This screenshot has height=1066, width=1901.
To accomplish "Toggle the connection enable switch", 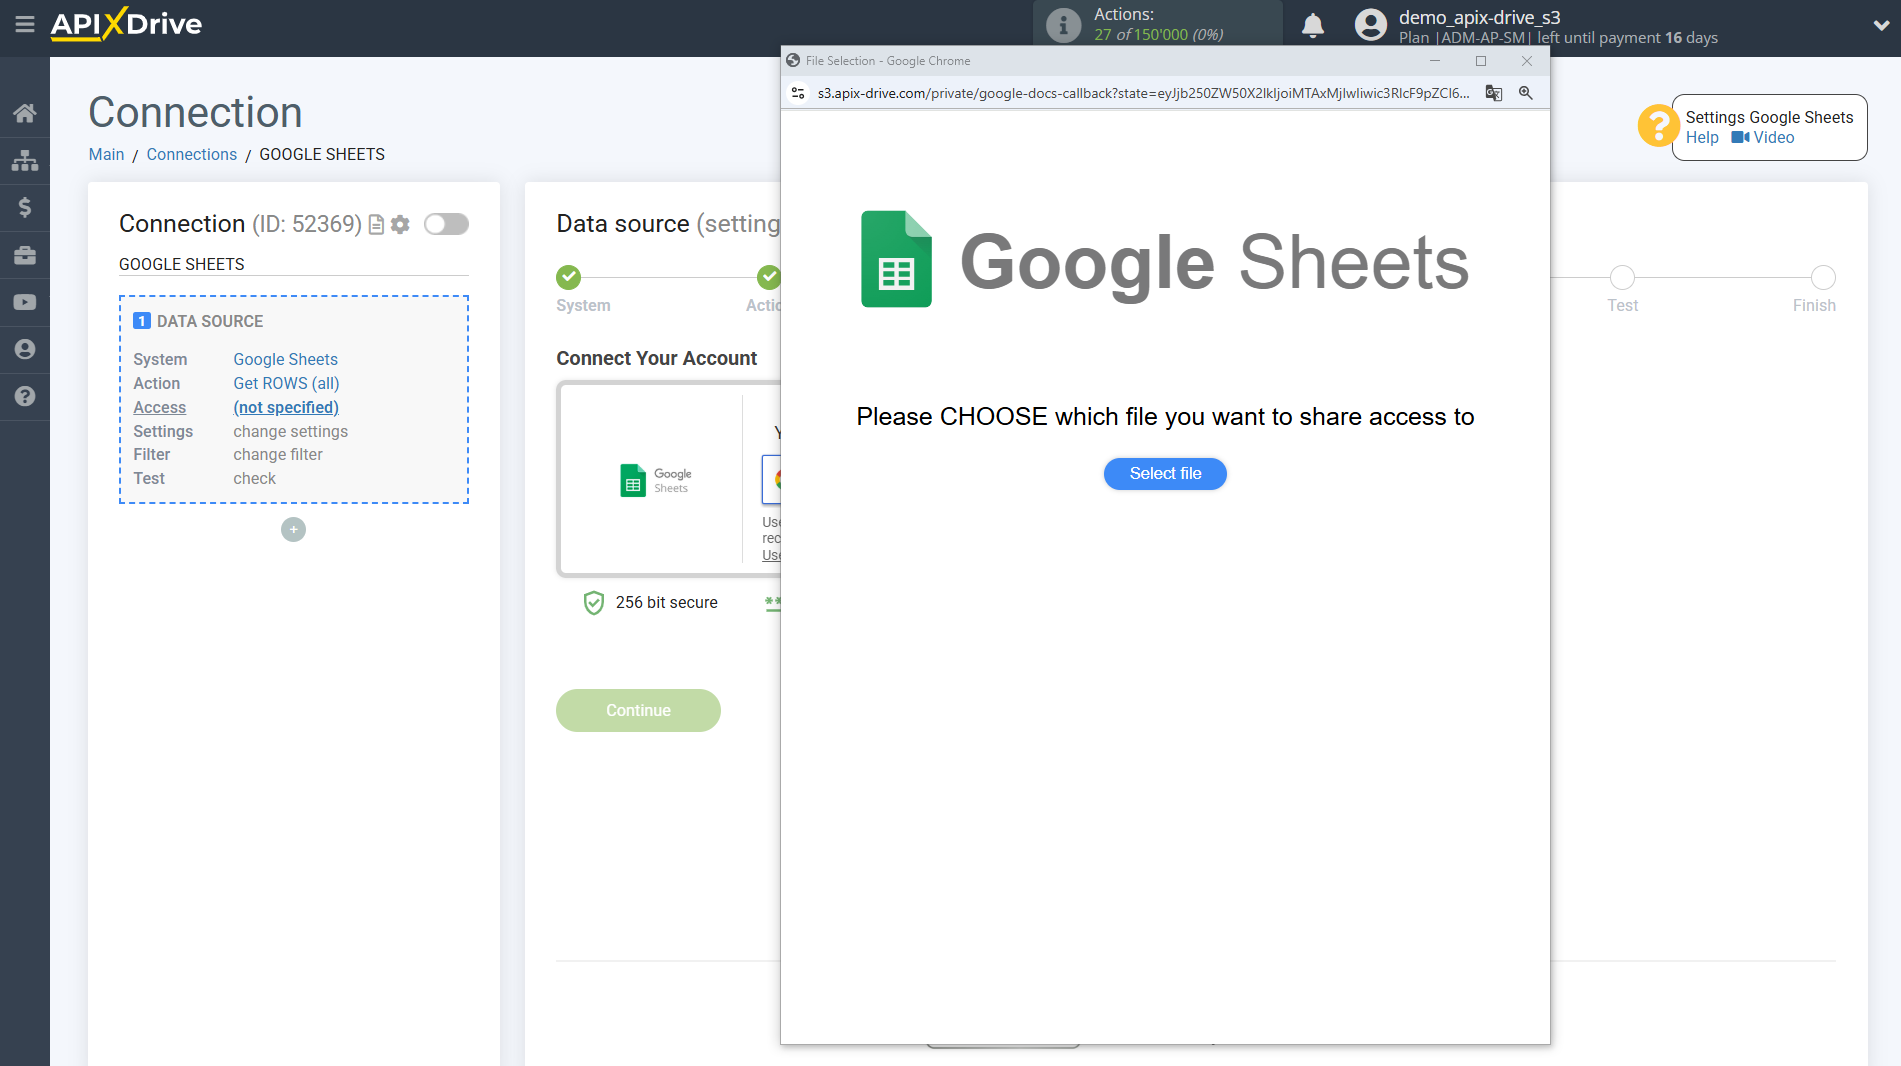I will pos(446,224).
